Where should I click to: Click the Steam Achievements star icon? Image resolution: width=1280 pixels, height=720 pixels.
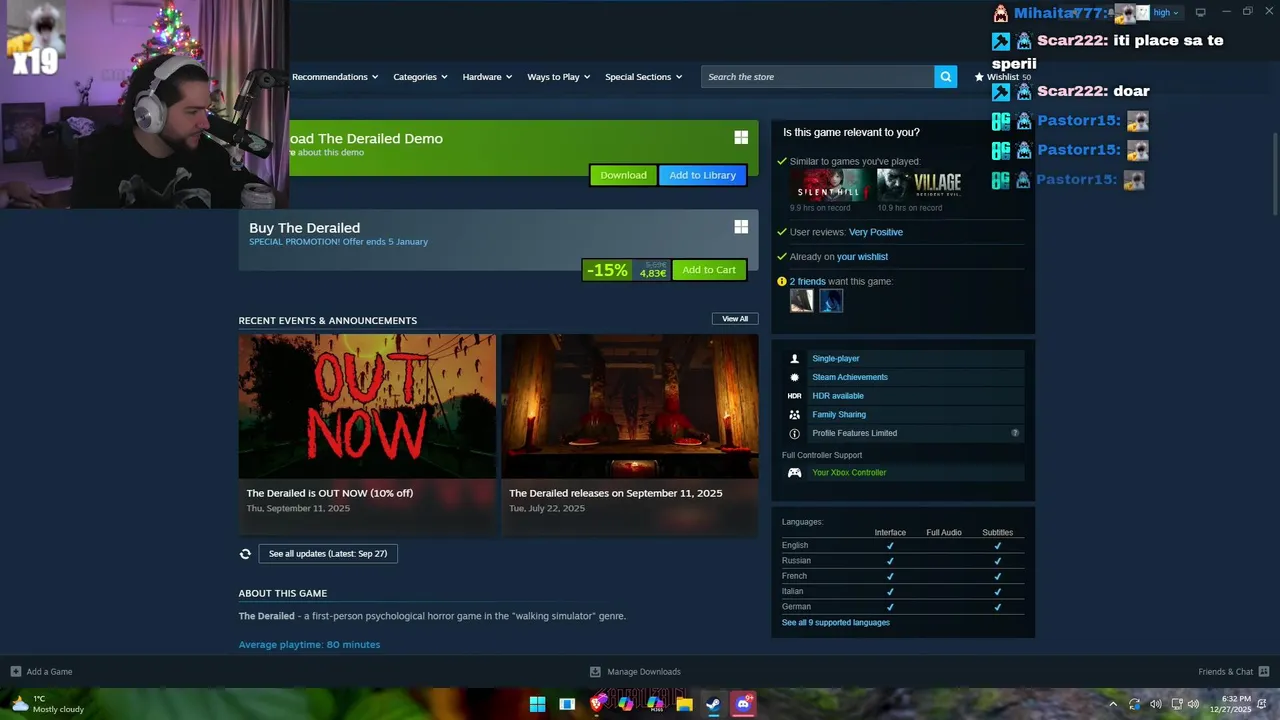(794, 377)
